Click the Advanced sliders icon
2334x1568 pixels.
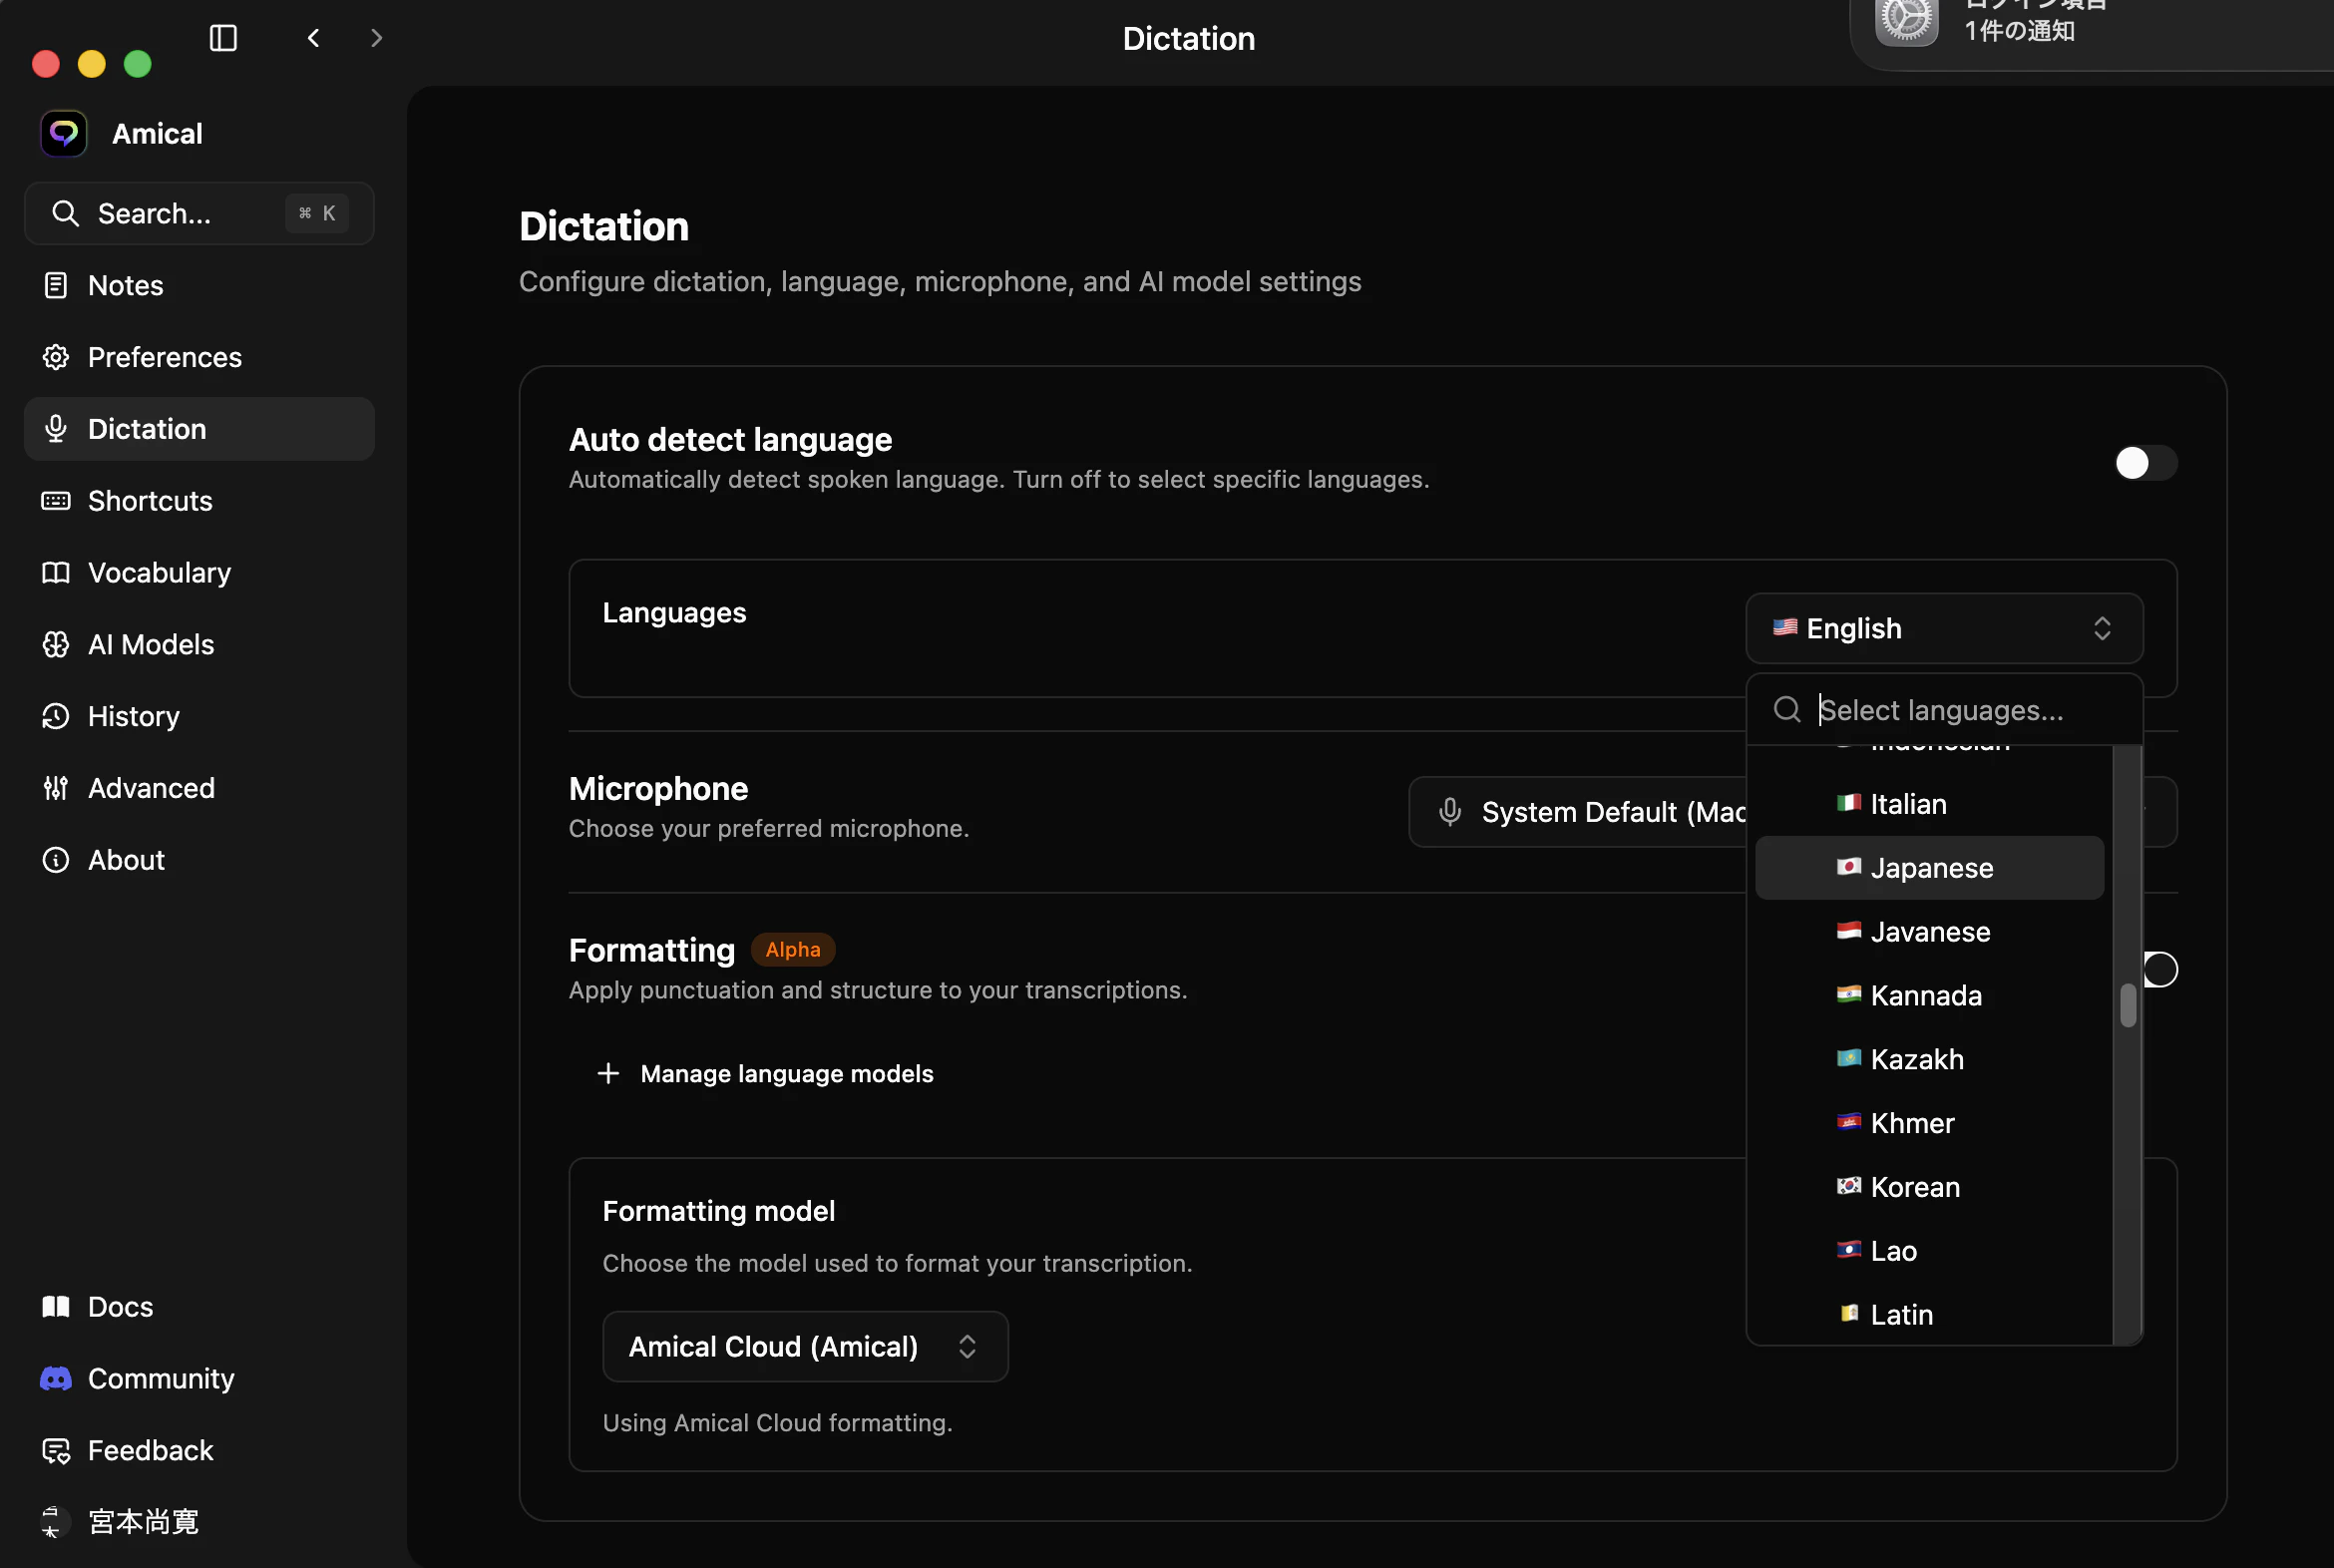coord(56,788)
